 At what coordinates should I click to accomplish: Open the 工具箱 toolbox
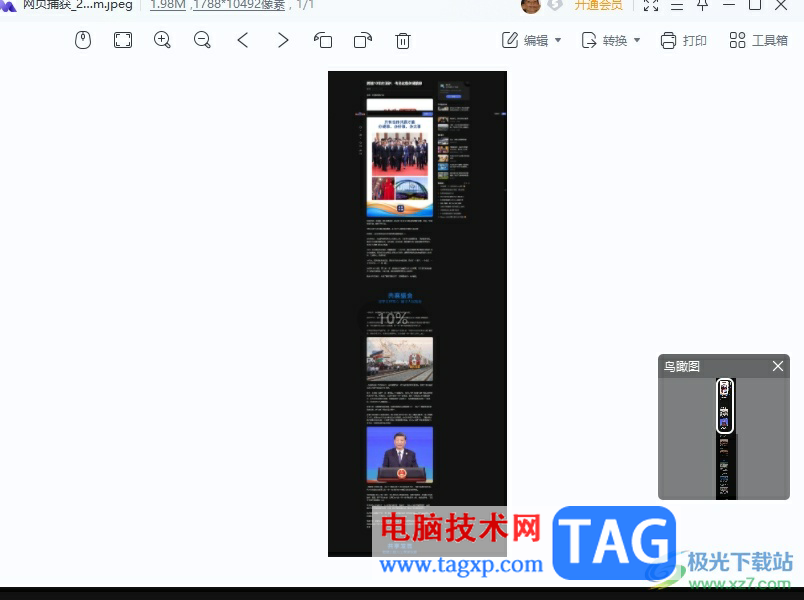758,40
